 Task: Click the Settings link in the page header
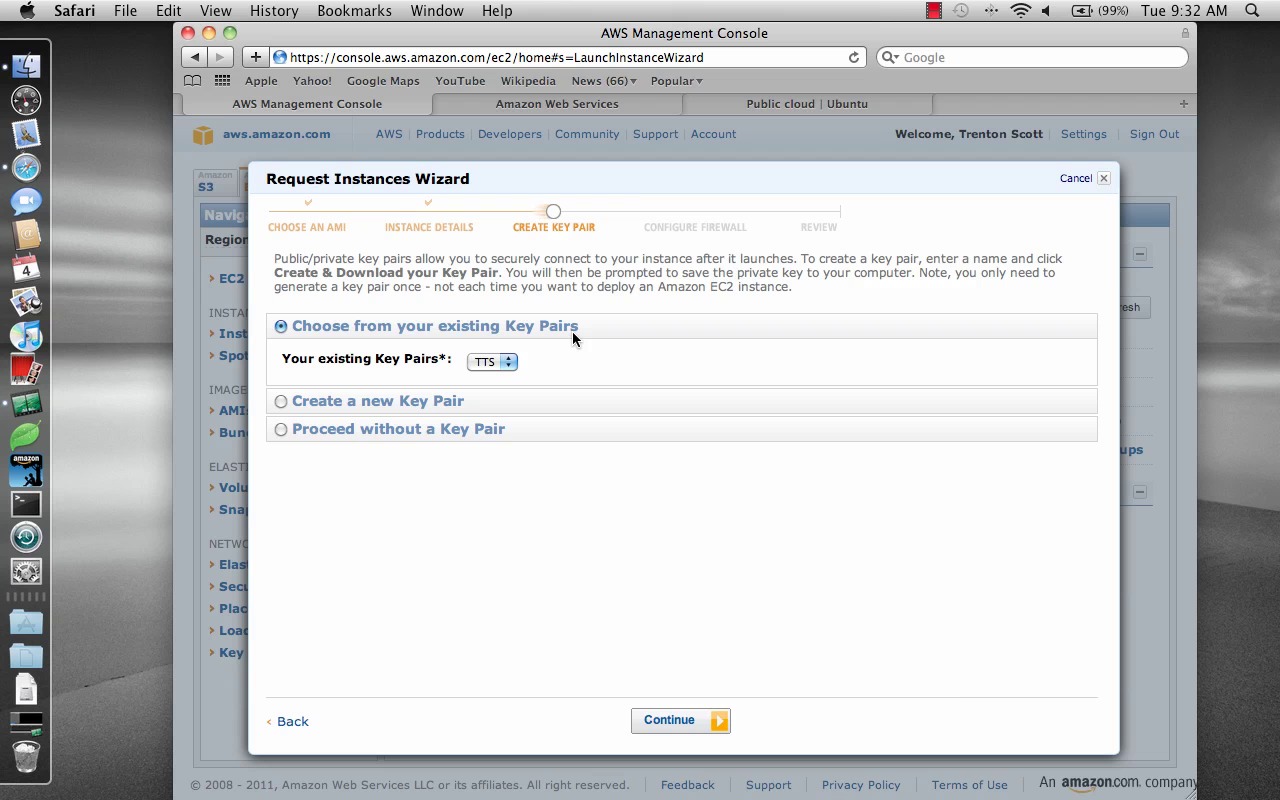click(x=1084, y=134)
